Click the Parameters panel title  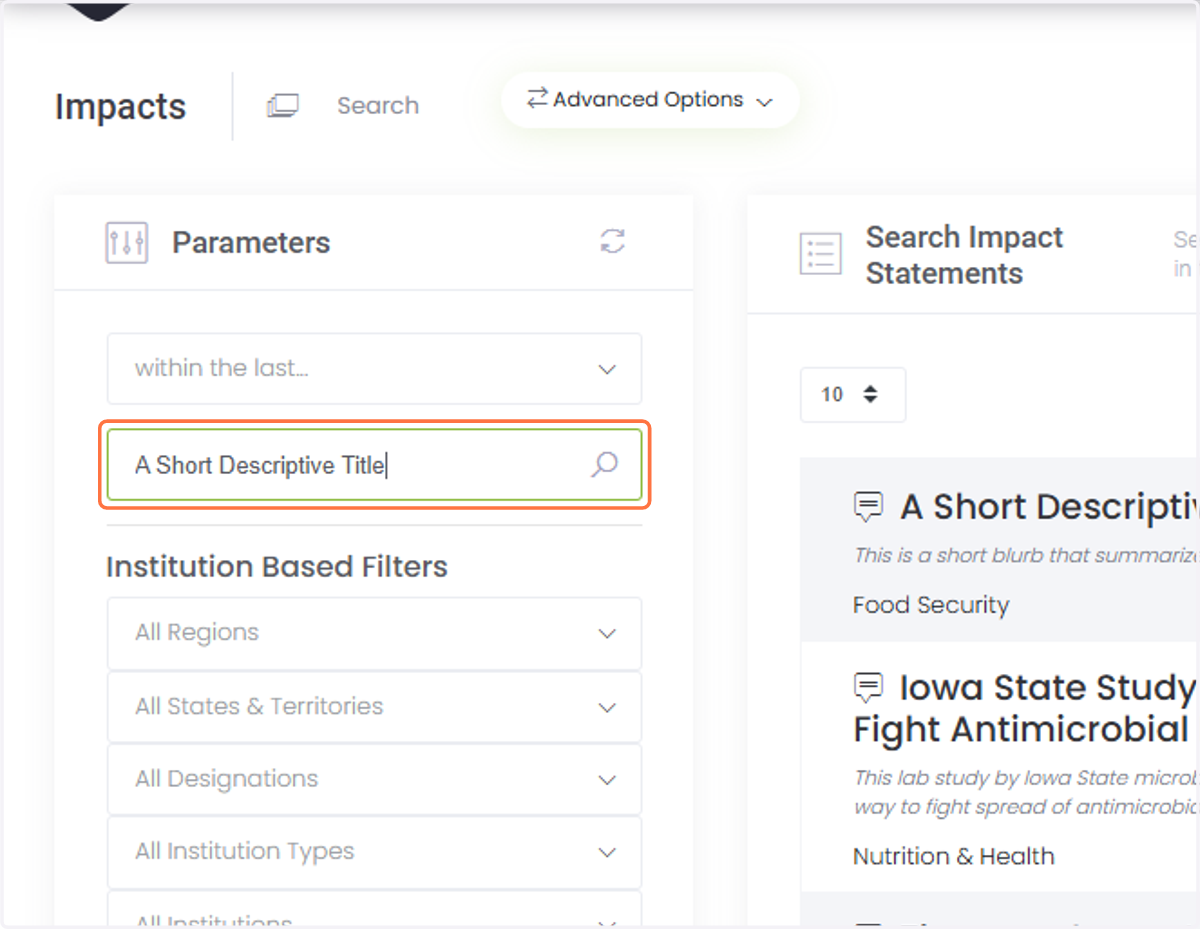pyautogui.click(x=251, y=243)
